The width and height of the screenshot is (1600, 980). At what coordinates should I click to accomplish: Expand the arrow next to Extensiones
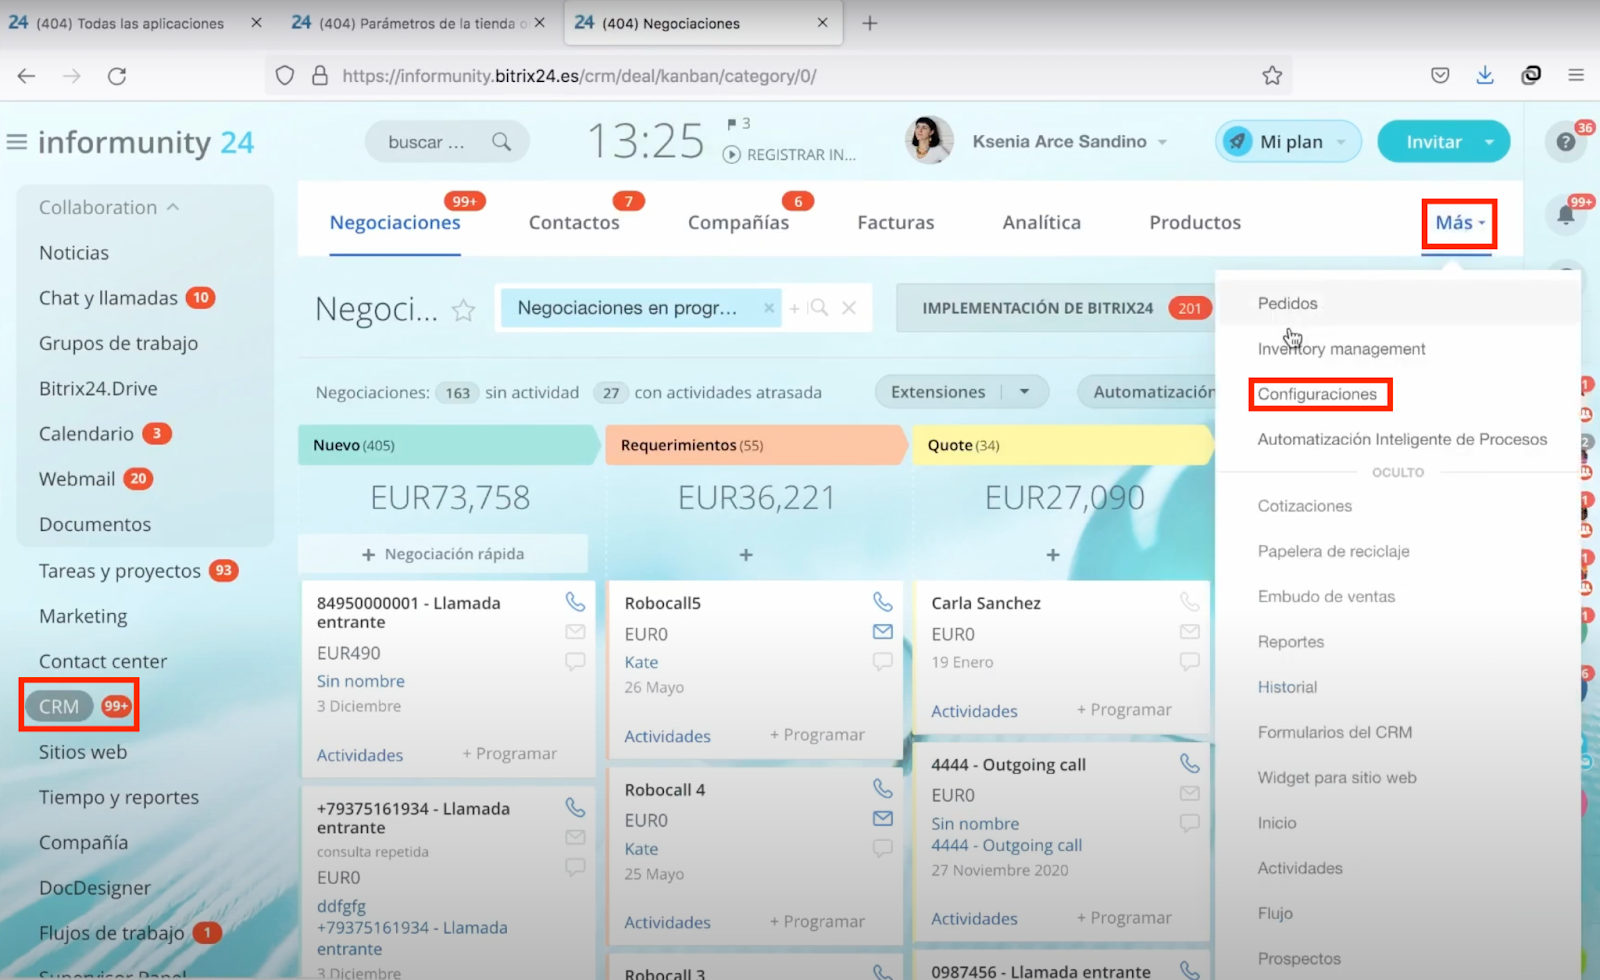point(1024,392)
